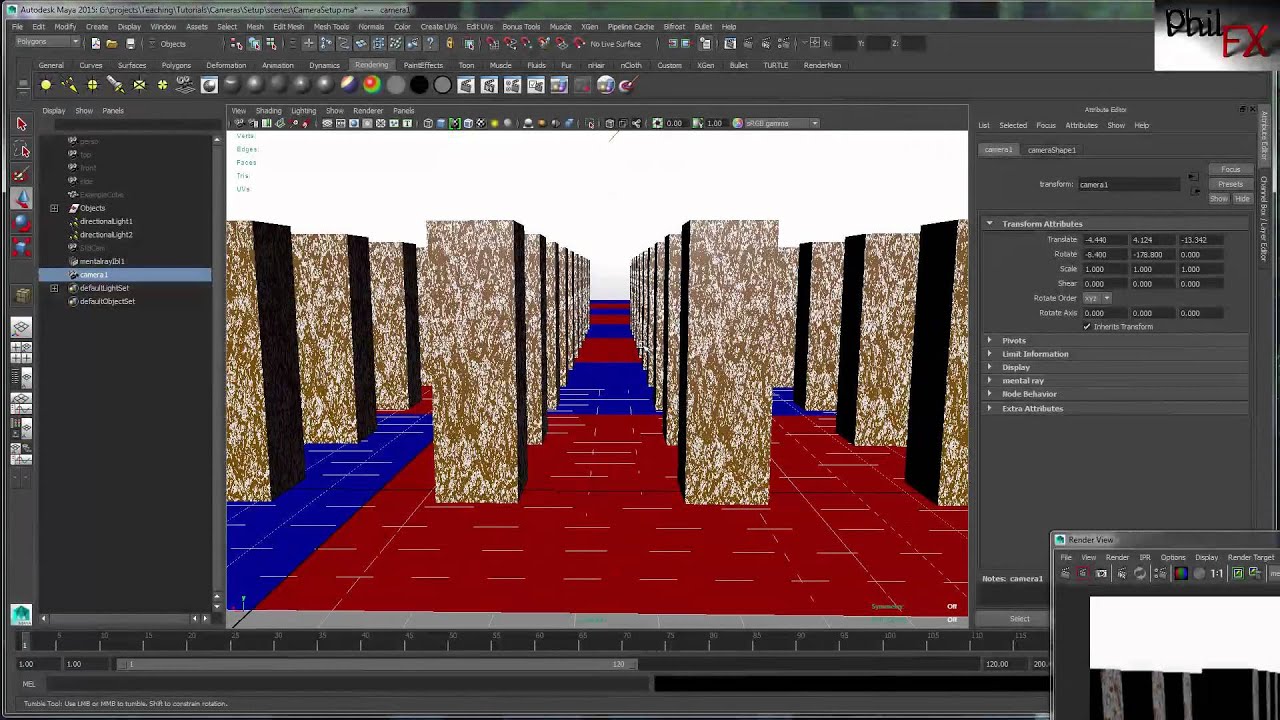
Task: Create volume light from shelf
Action: (162, 85)
